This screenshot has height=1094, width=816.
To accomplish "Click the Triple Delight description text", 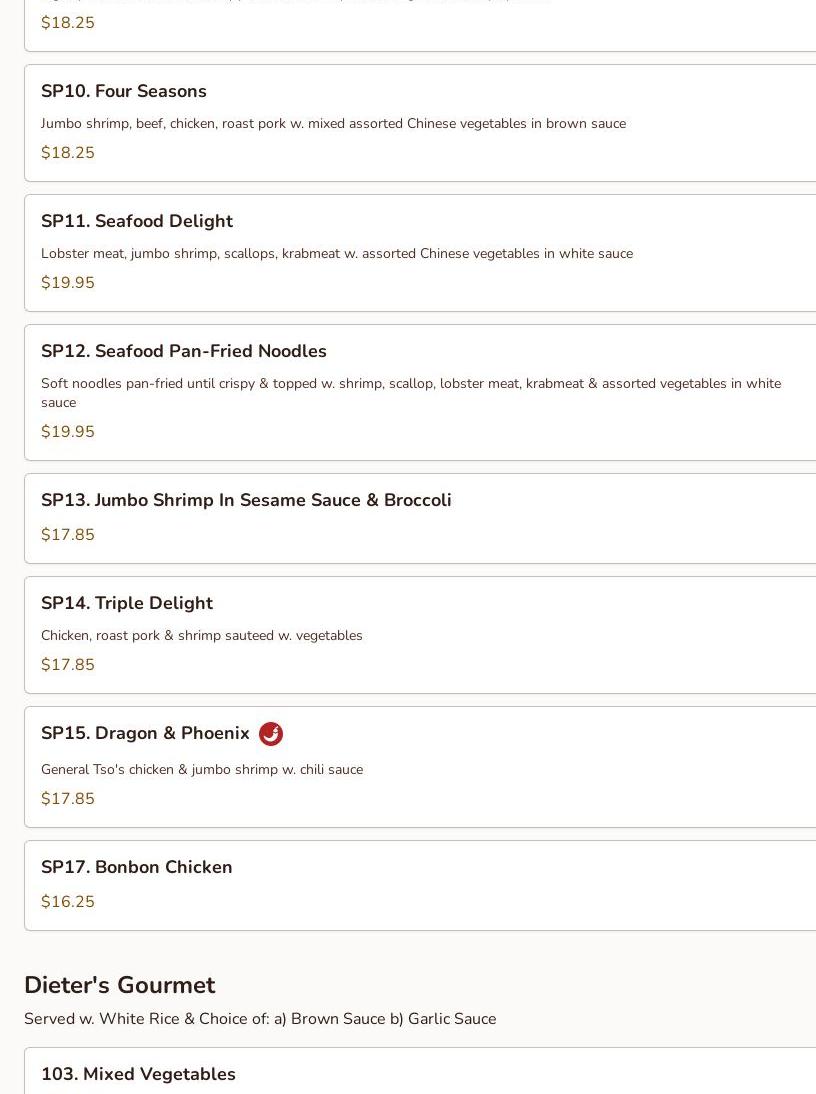I will (202, 636).
